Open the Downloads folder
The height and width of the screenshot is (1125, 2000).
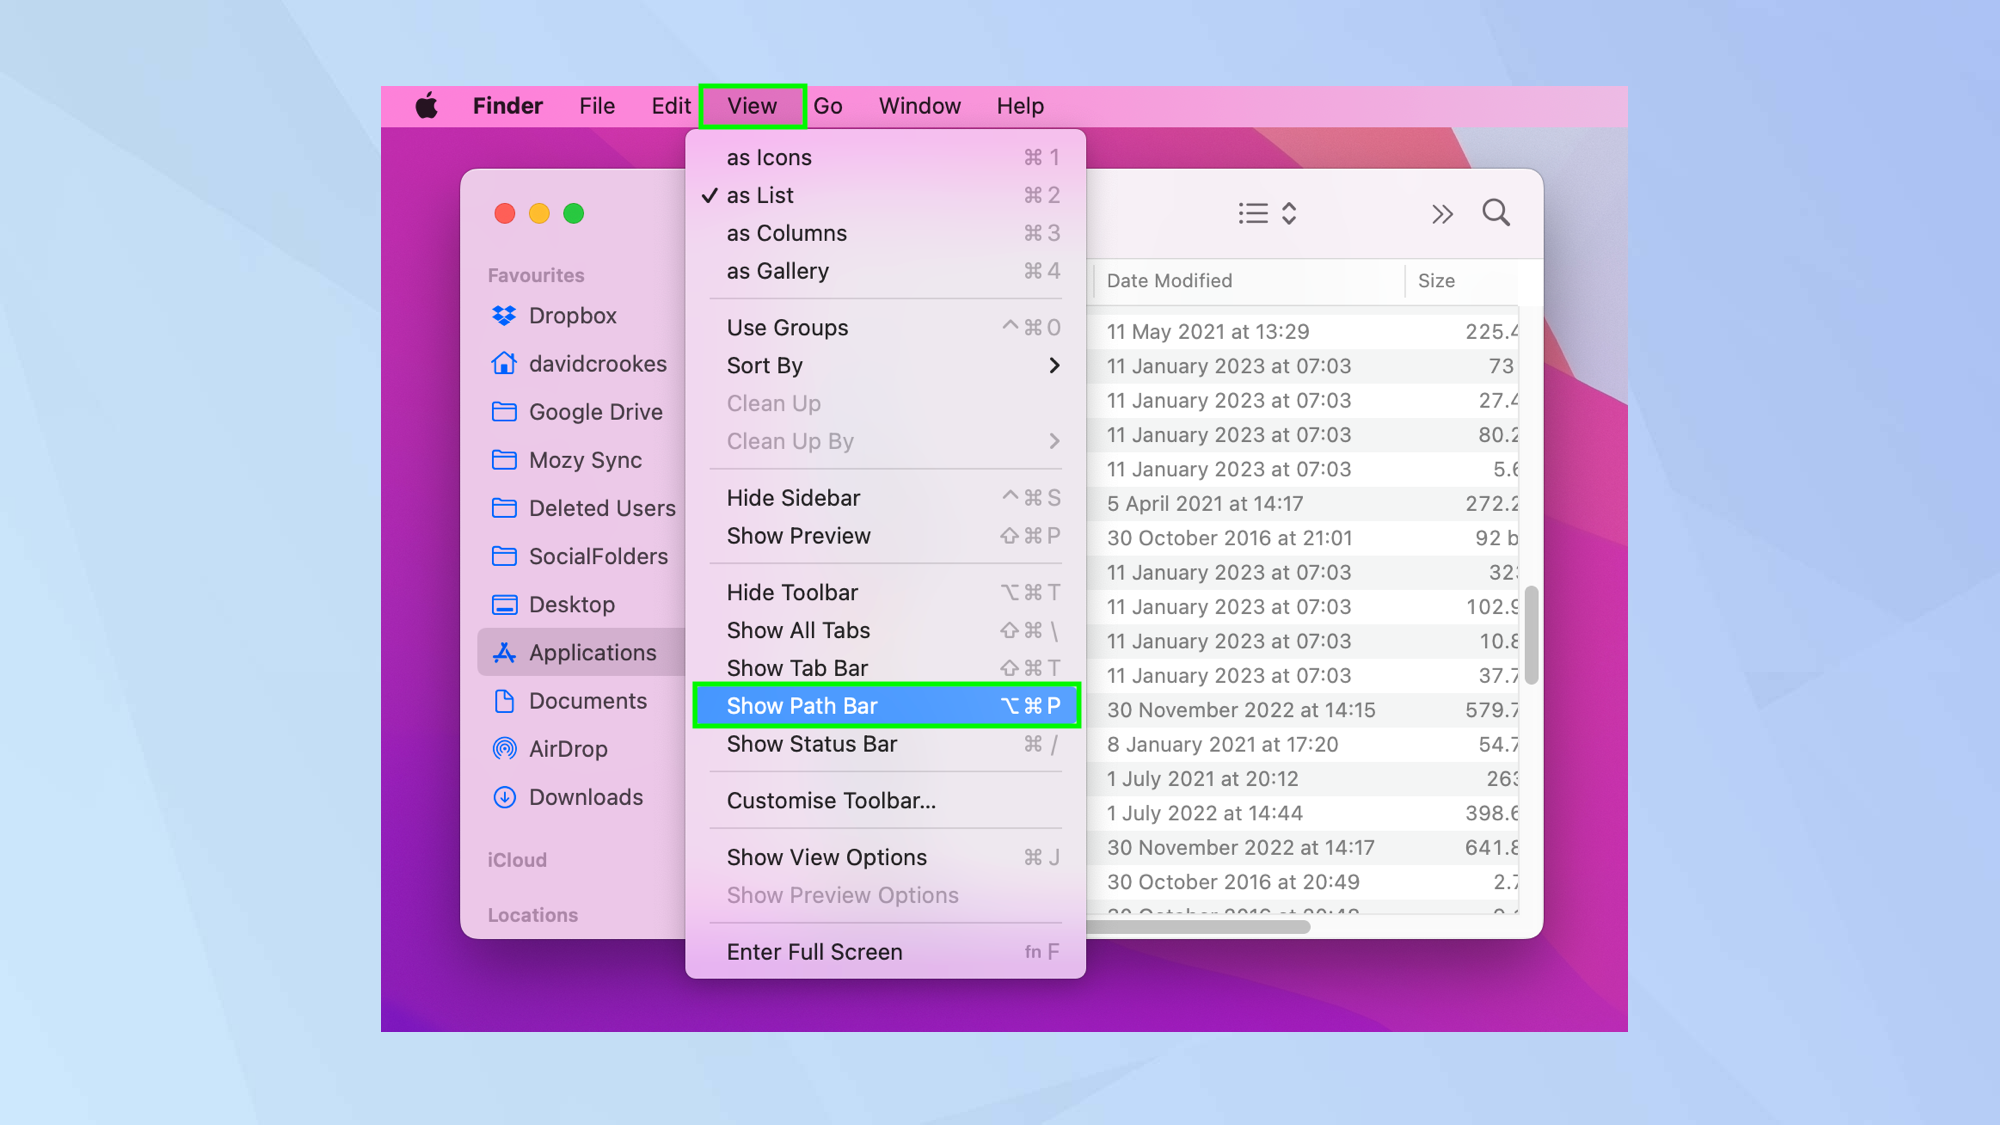click(585, 796)
